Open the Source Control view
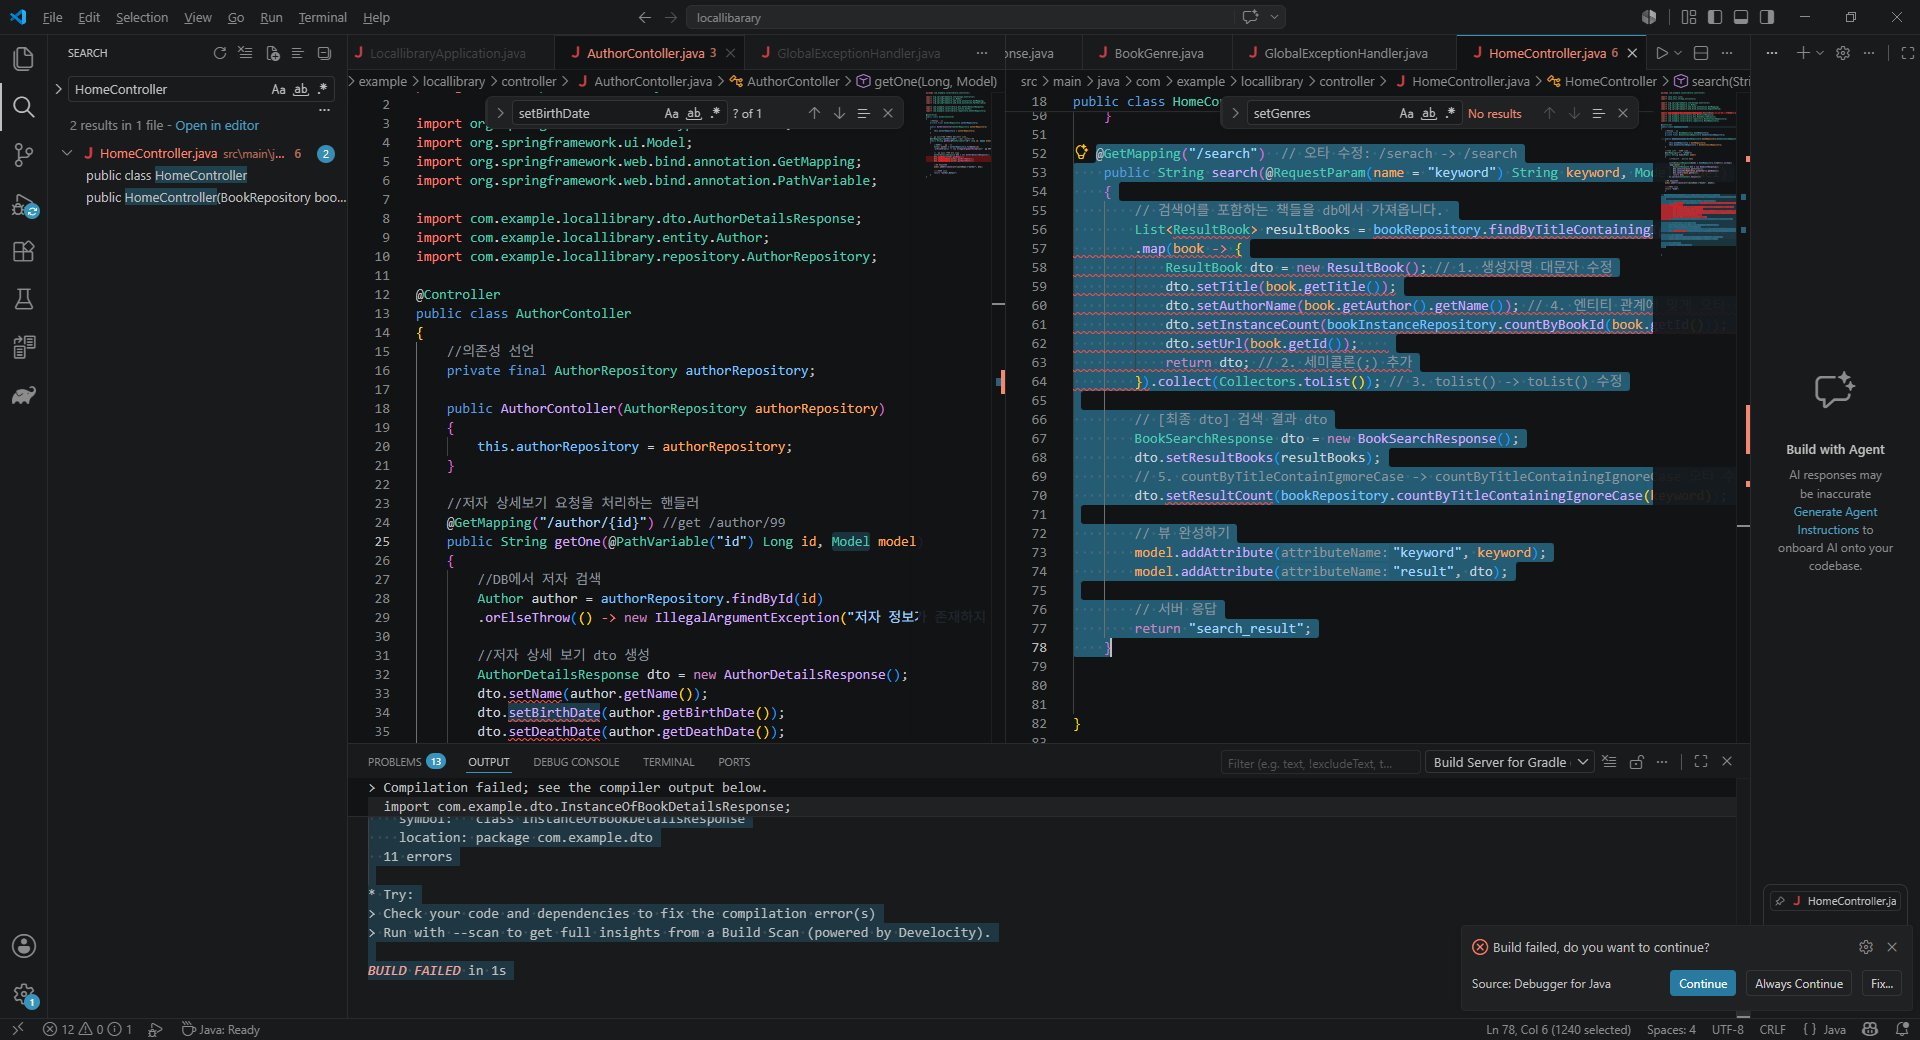The image size is (1920, 1040). coord(24,155)
